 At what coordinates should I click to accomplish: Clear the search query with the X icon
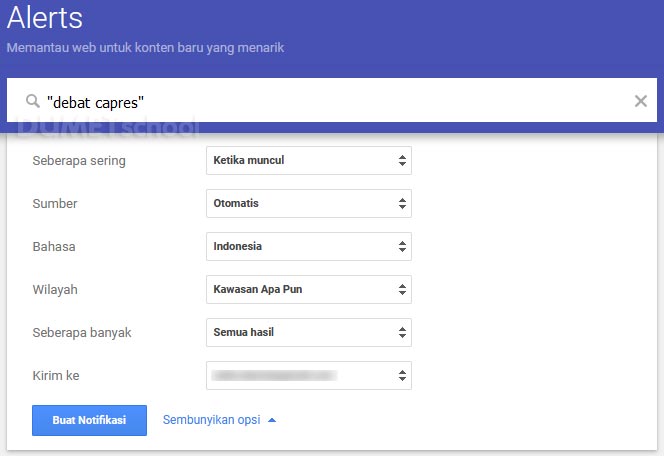click(x=641, y=101)
